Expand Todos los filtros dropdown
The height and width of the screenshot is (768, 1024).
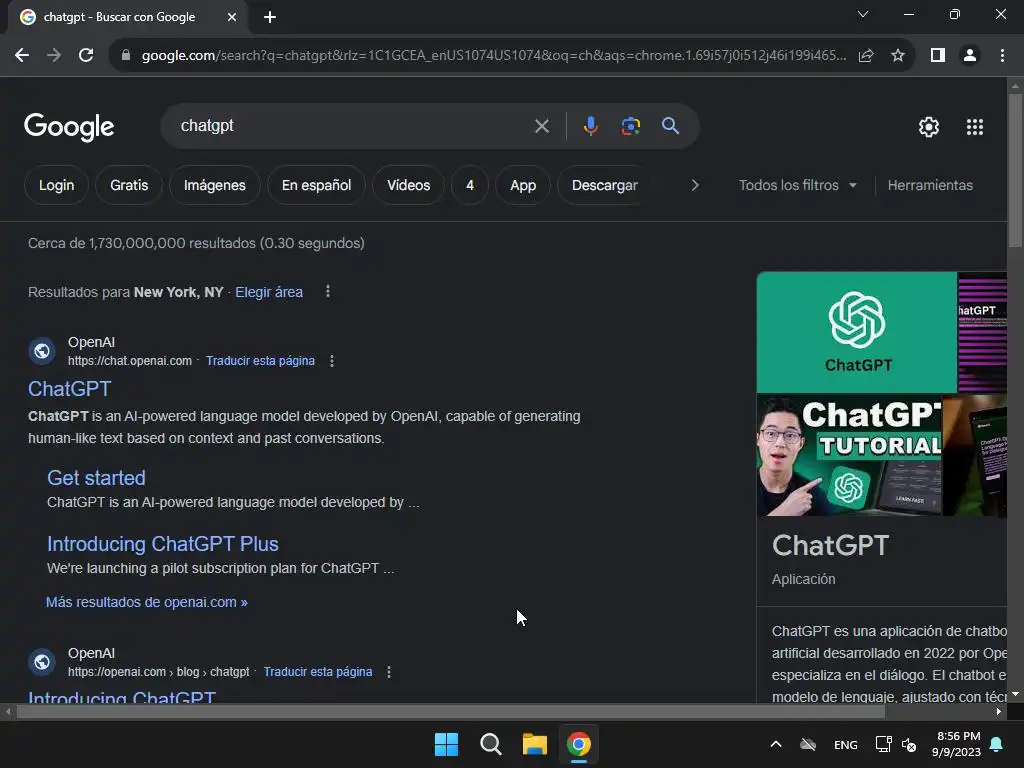tap(797, 185)
